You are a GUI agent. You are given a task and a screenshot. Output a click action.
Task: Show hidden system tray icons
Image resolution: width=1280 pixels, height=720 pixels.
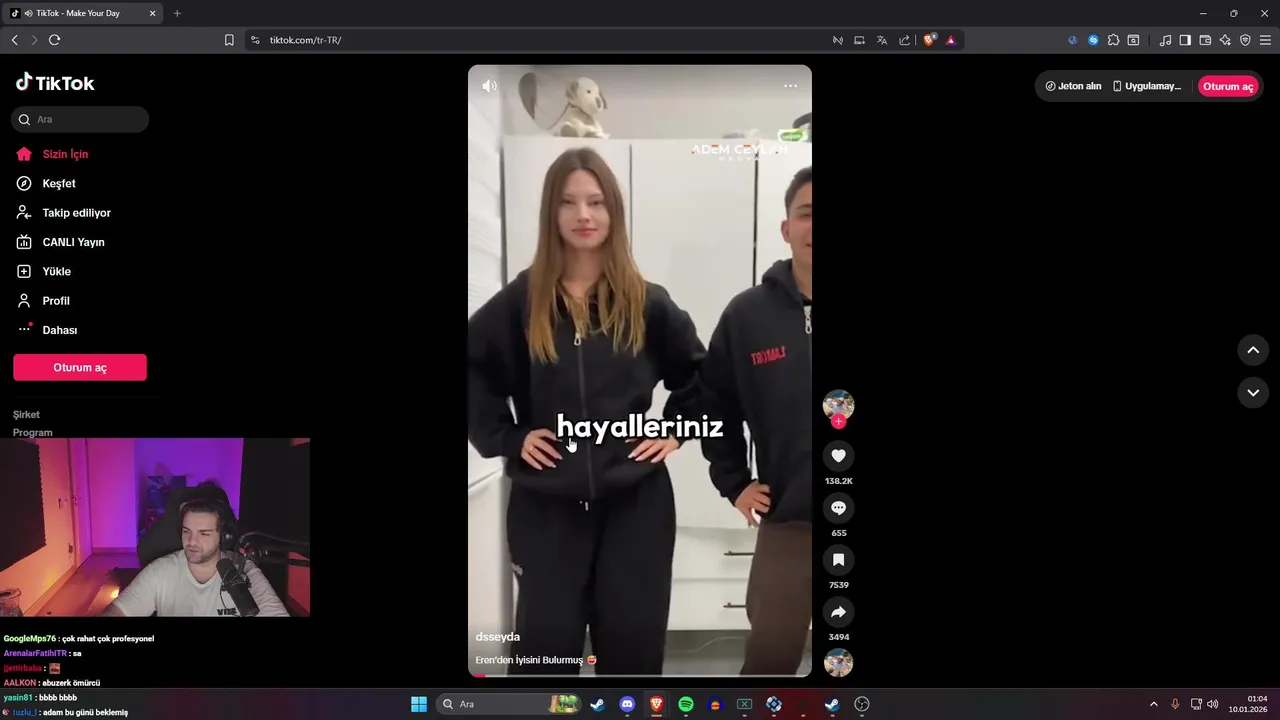(x=1153, y=704)
